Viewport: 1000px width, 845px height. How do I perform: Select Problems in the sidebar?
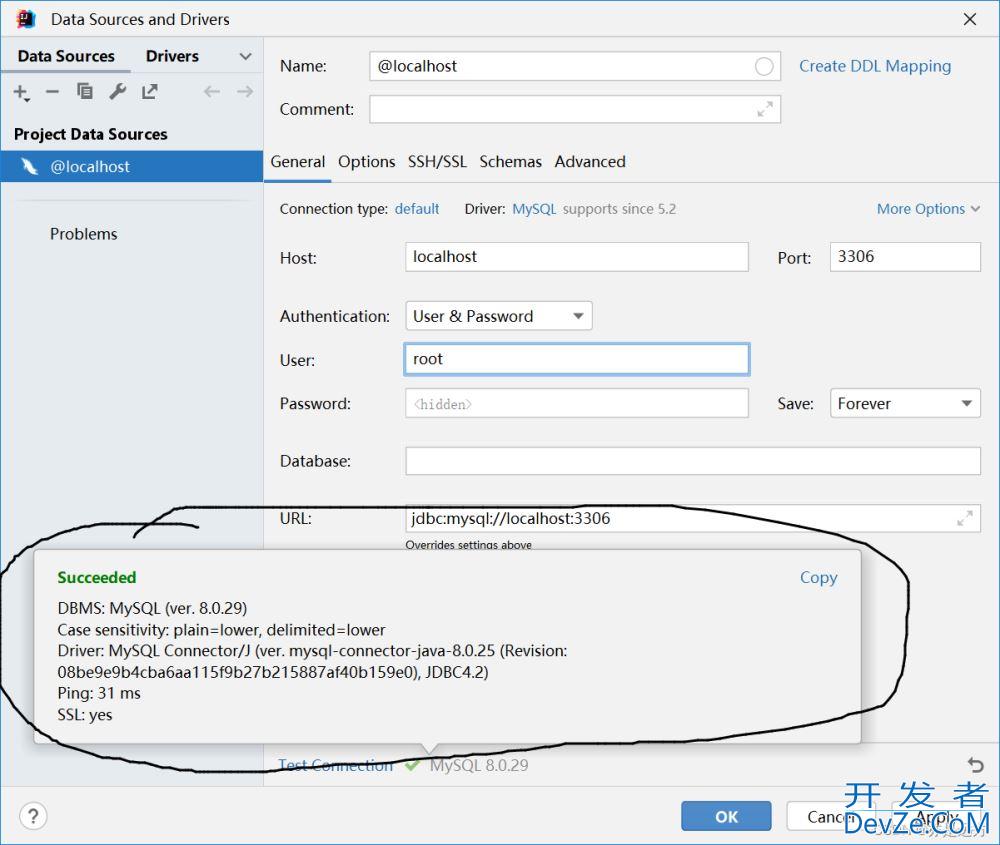(84, 234)
